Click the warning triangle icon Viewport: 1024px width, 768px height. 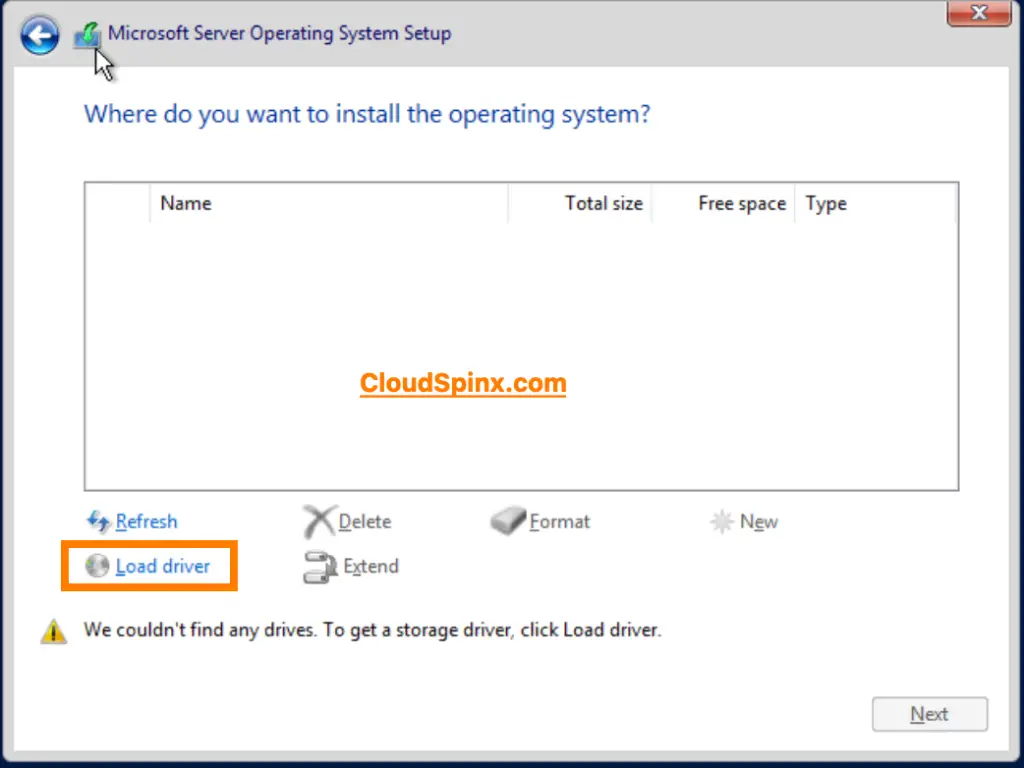(53, 630)
